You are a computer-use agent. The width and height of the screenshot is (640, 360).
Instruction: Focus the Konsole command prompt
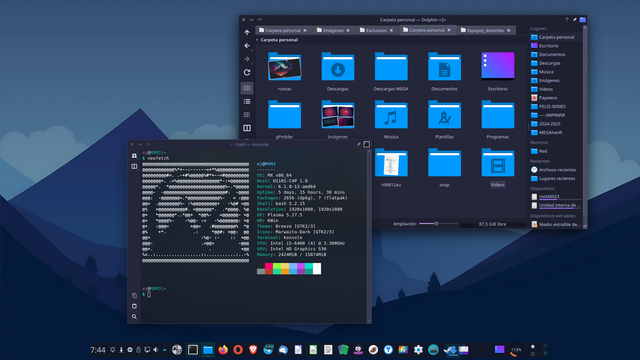(x=149, y=294)
